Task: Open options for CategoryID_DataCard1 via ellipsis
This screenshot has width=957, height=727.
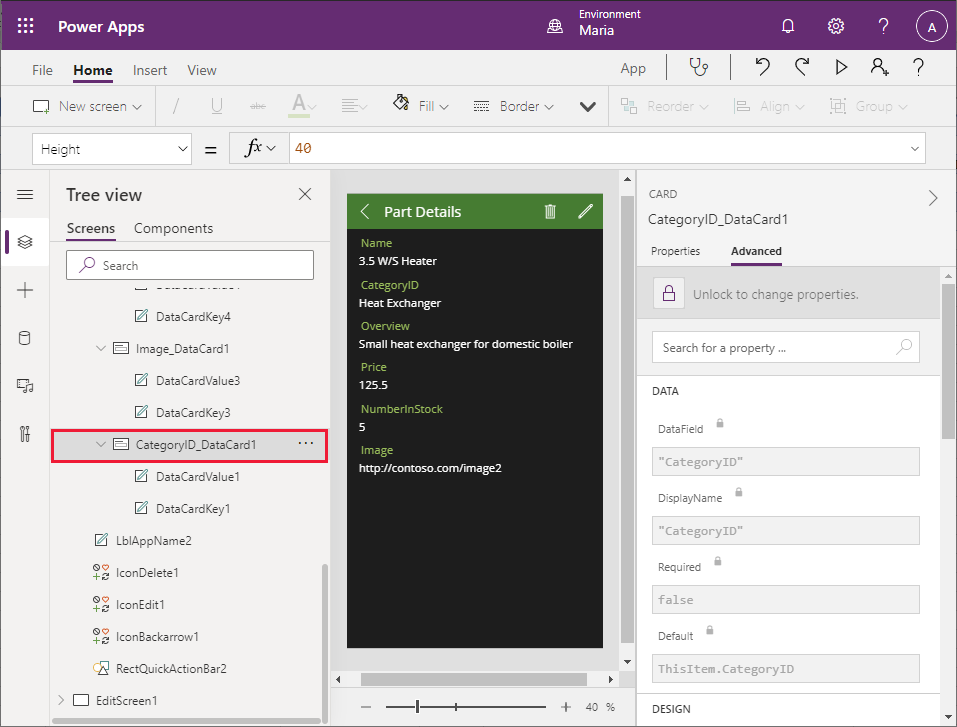Action: point(305,446)
